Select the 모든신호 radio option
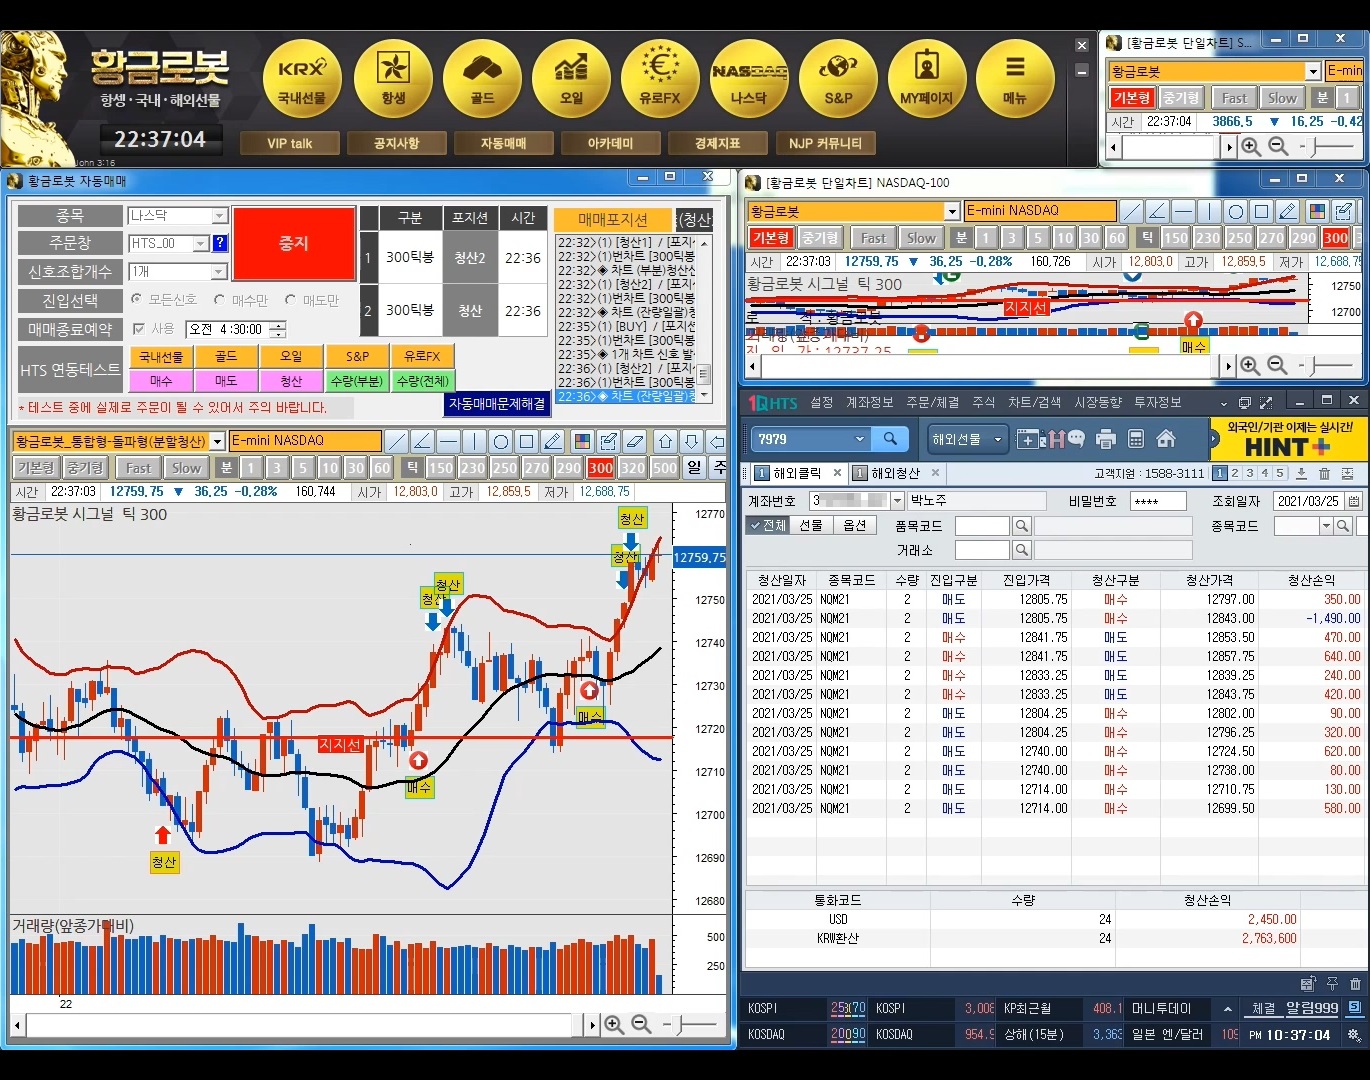The width and height of the screenshot is (1370, 1080). (x=136, y=299)
